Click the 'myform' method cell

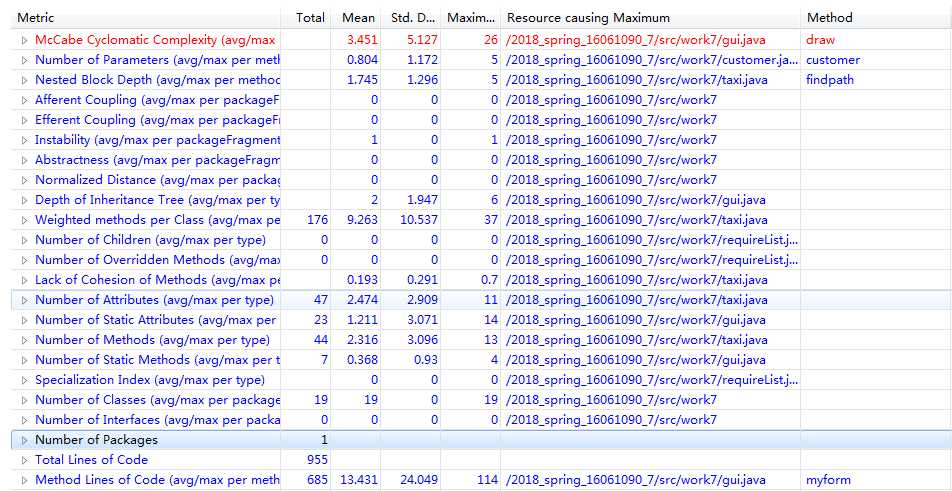[x=828, y=480]
